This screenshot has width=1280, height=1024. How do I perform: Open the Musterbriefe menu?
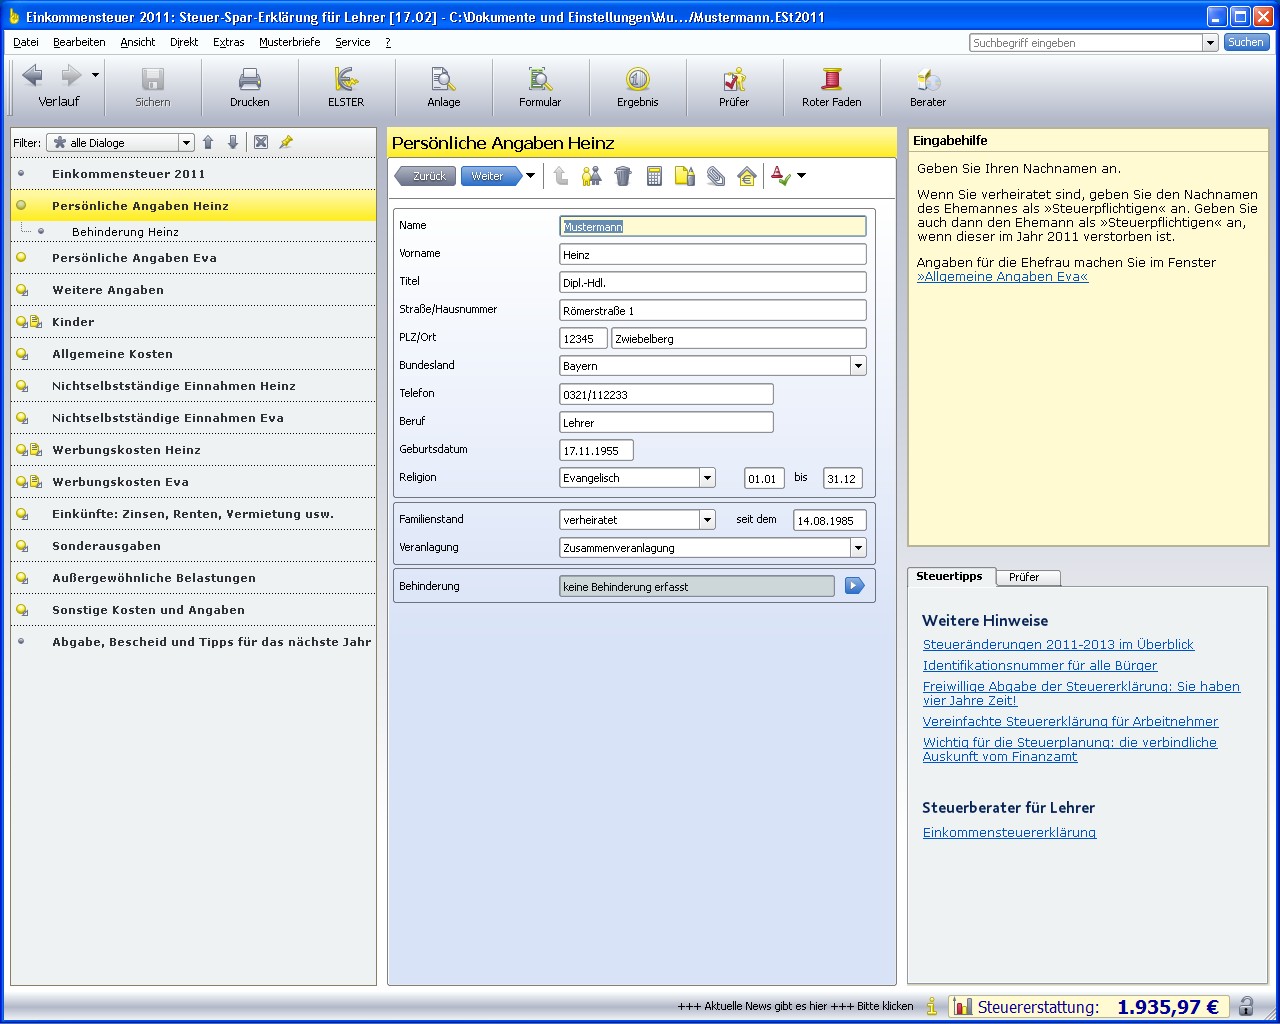pos(290,42)
